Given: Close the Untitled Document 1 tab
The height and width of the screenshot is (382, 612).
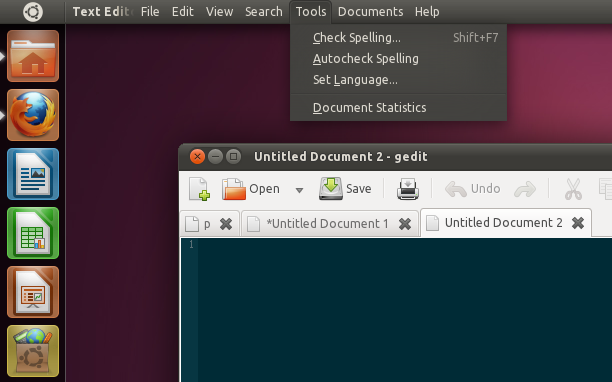Looking at the screenshot, I should click(405, 224).
